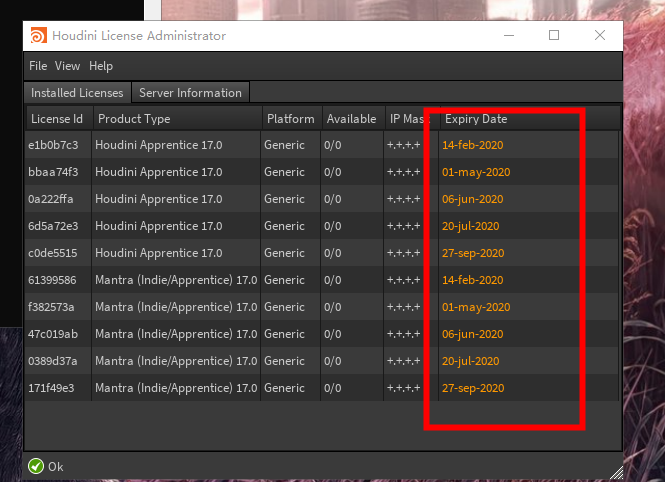Select license row 0389d37a

[322, 361]
